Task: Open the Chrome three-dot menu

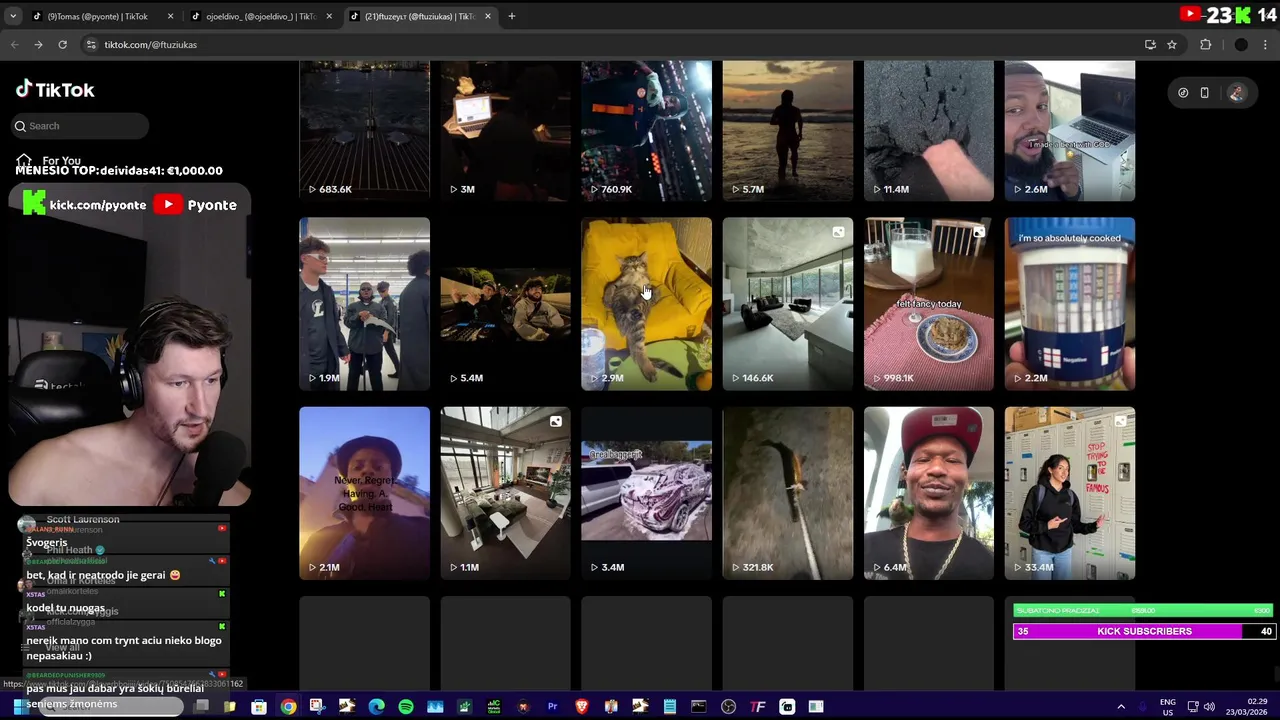Action: coord(1266,44)
